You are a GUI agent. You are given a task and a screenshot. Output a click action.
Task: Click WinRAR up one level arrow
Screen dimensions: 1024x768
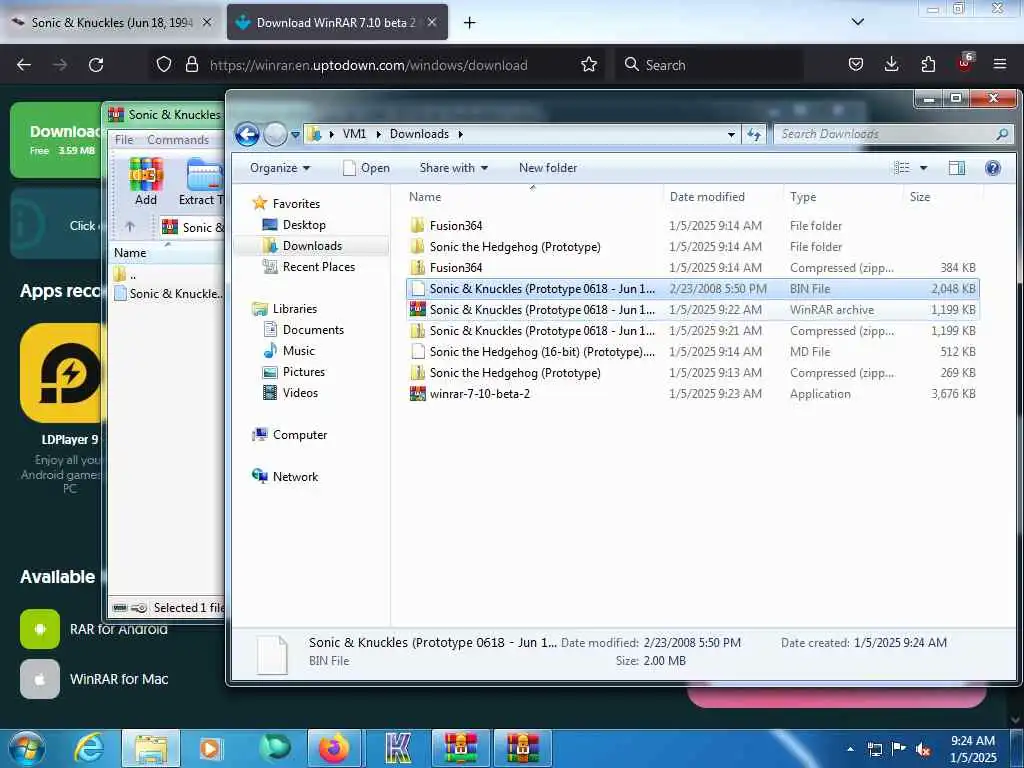pyautogui.click(x=130, y=227)
